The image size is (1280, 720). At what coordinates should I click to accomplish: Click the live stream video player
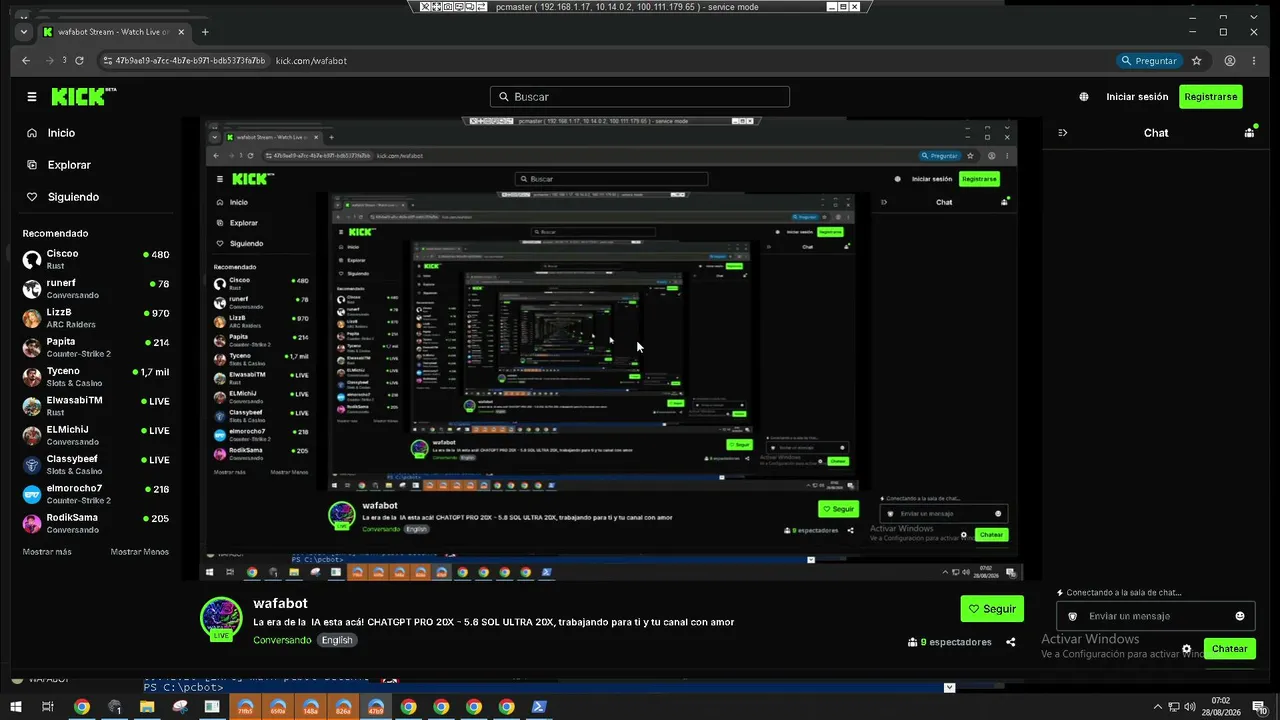610,349
